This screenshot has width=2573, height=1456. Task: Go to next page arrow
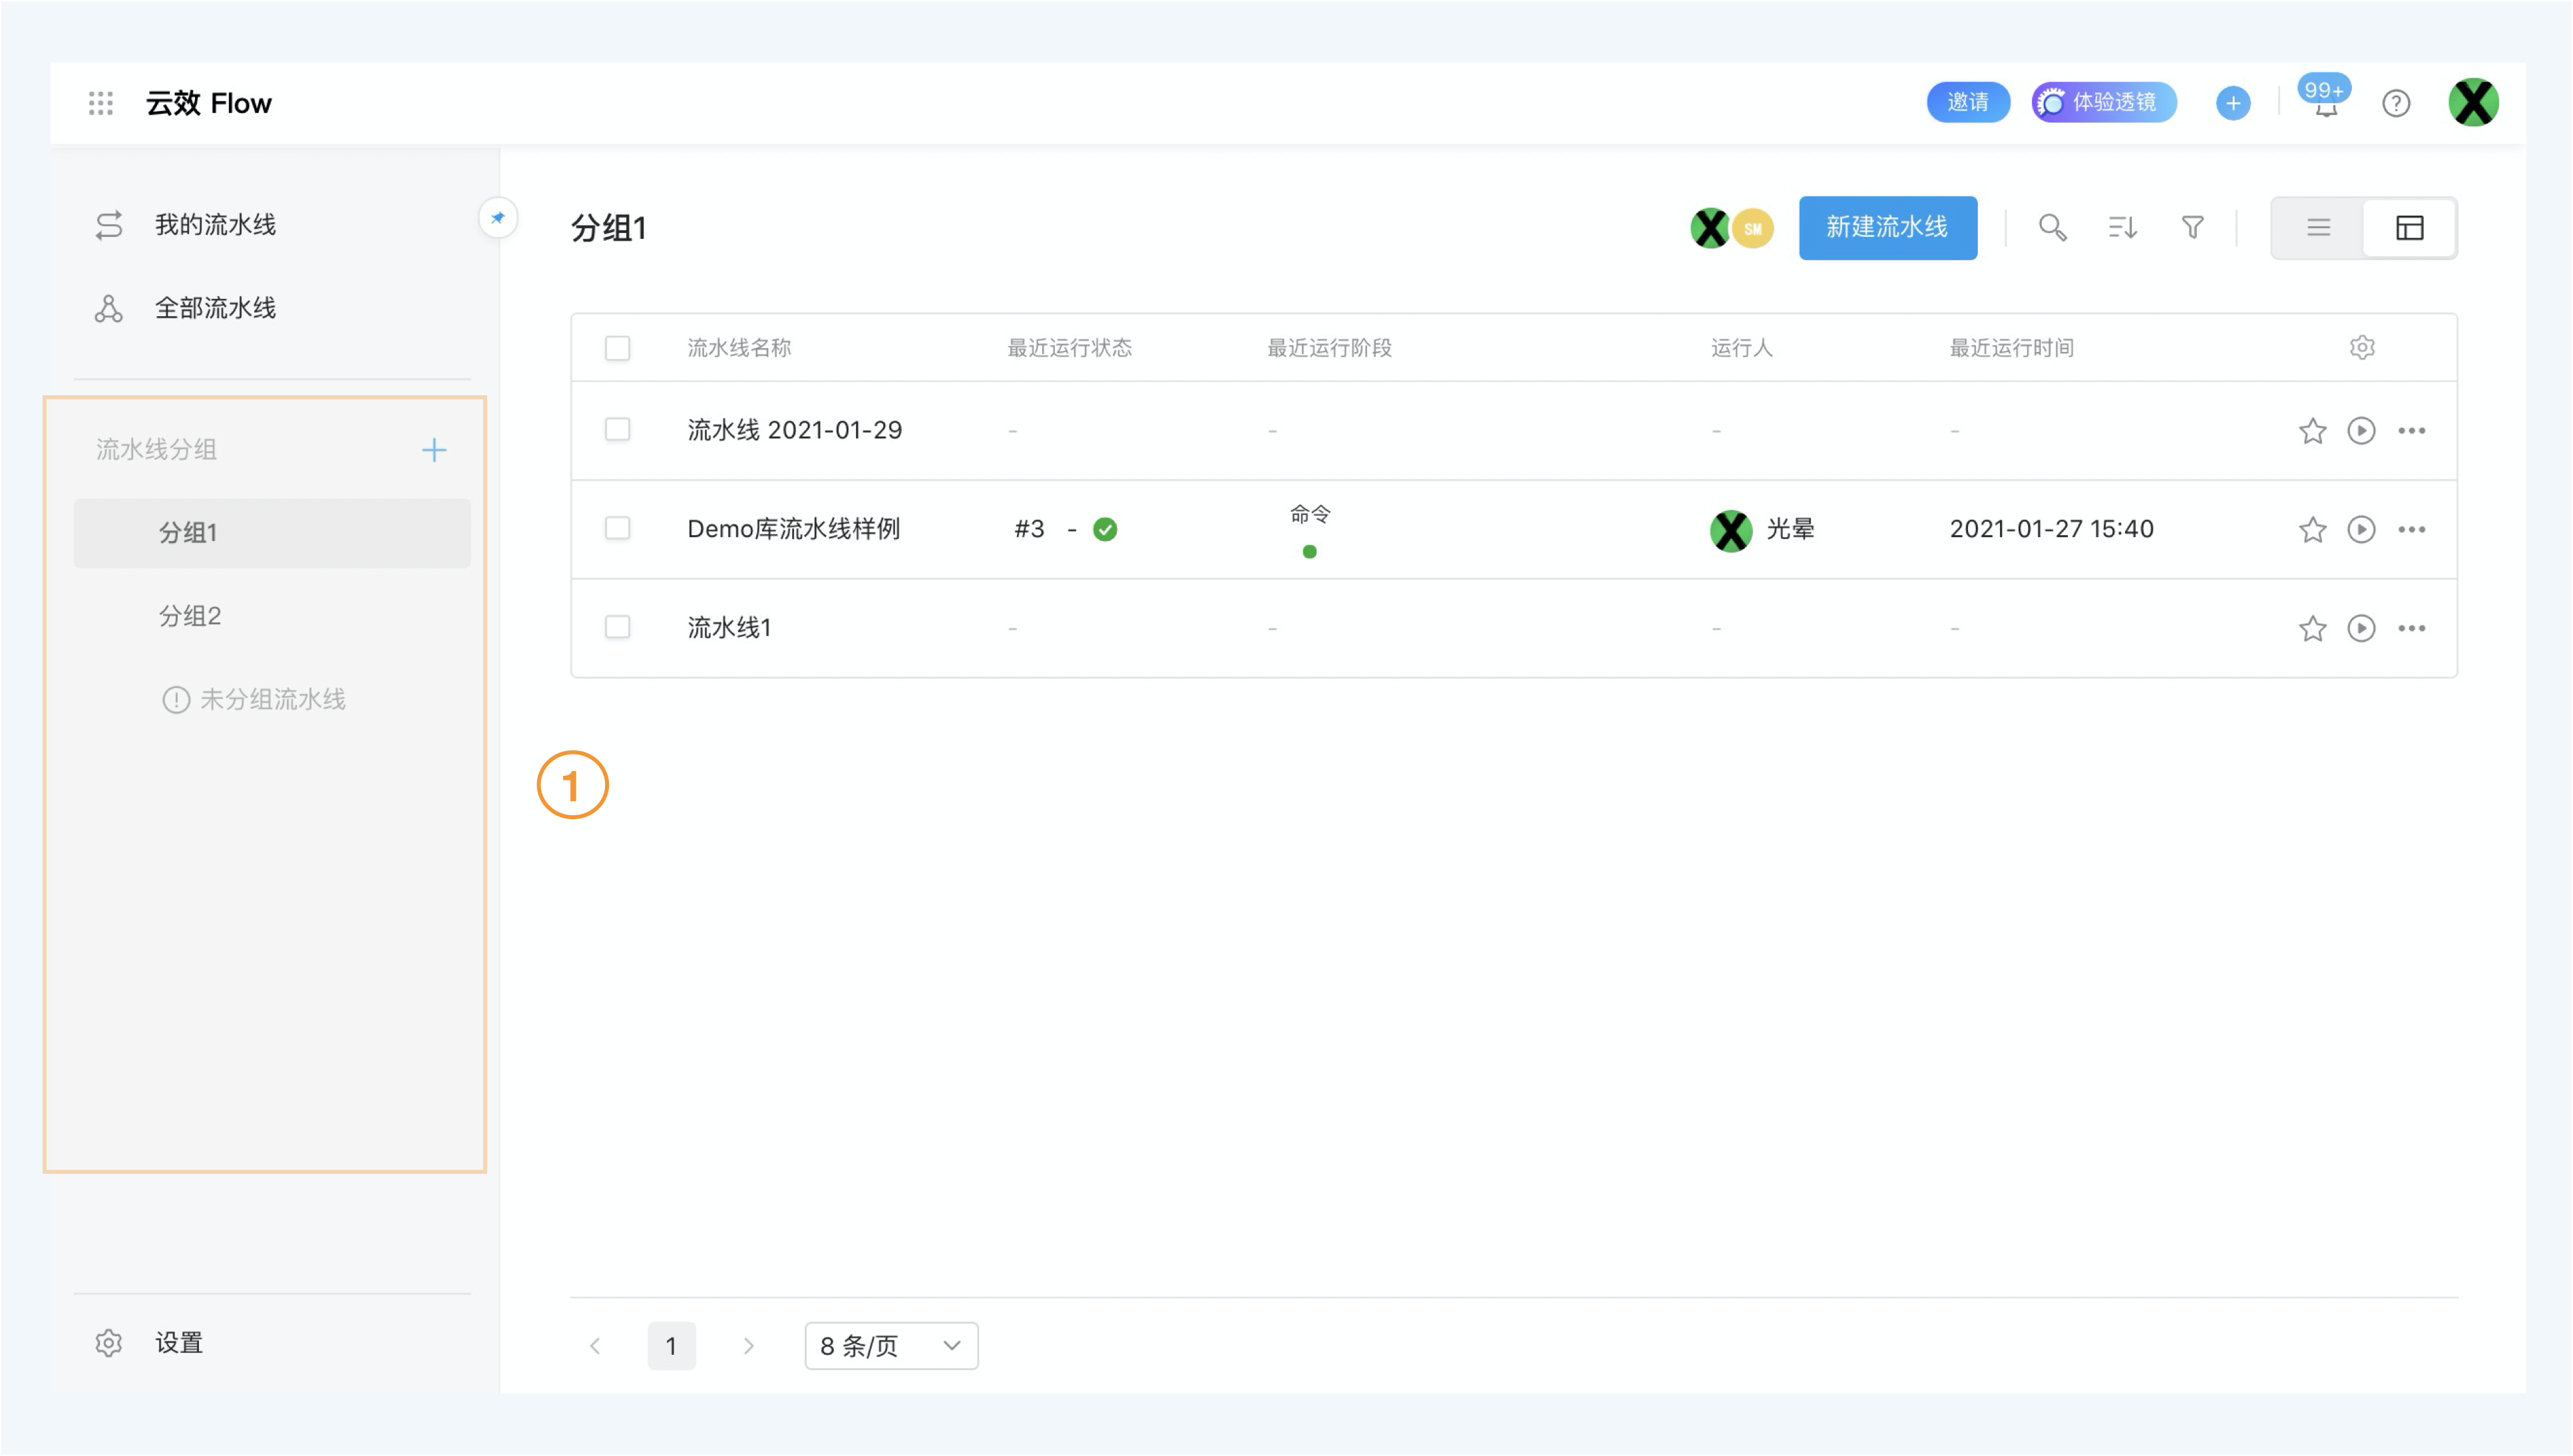point(748,1345)
